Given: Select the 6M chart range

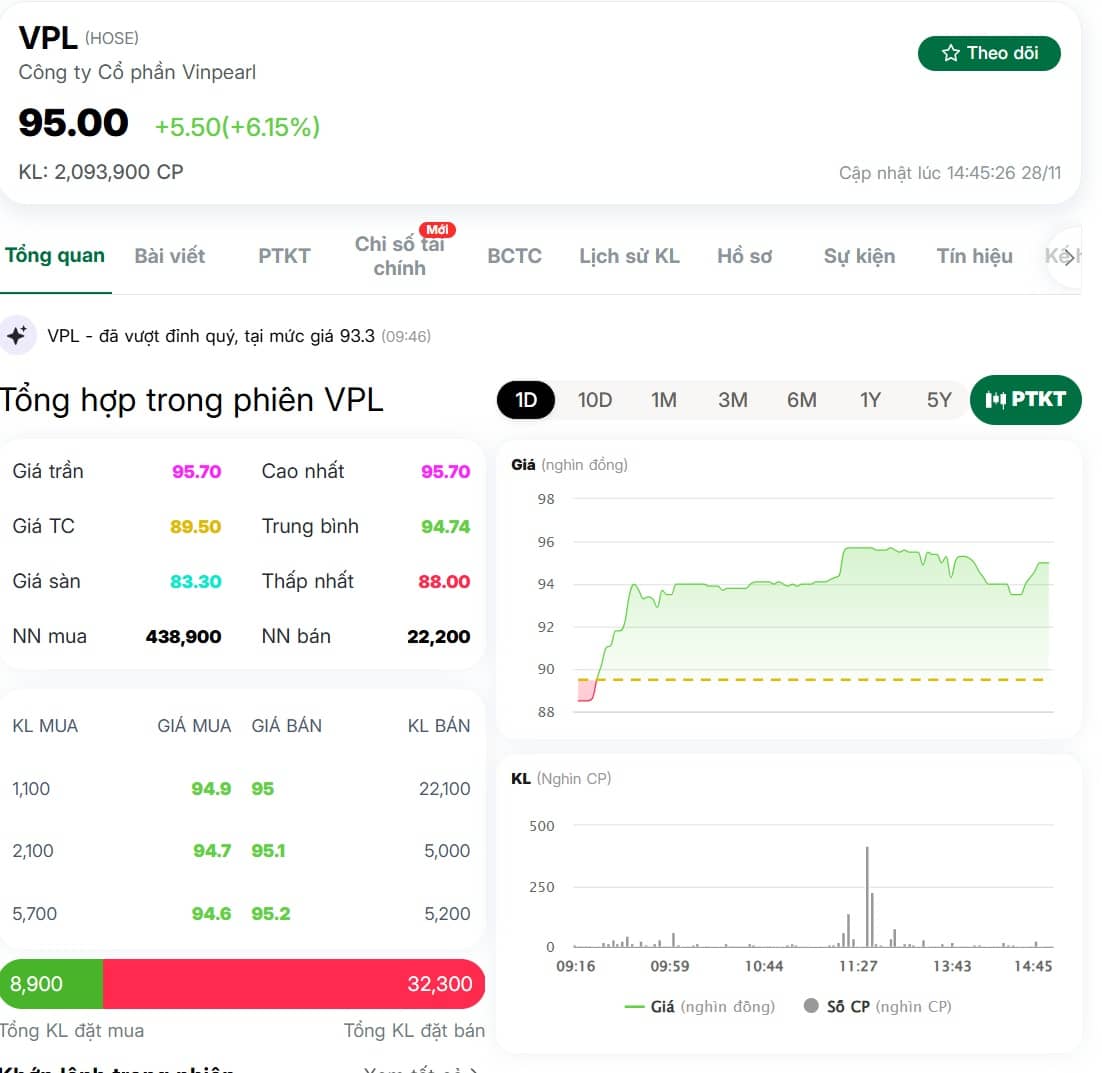Looking at the screenshot, I should point(801,400).
